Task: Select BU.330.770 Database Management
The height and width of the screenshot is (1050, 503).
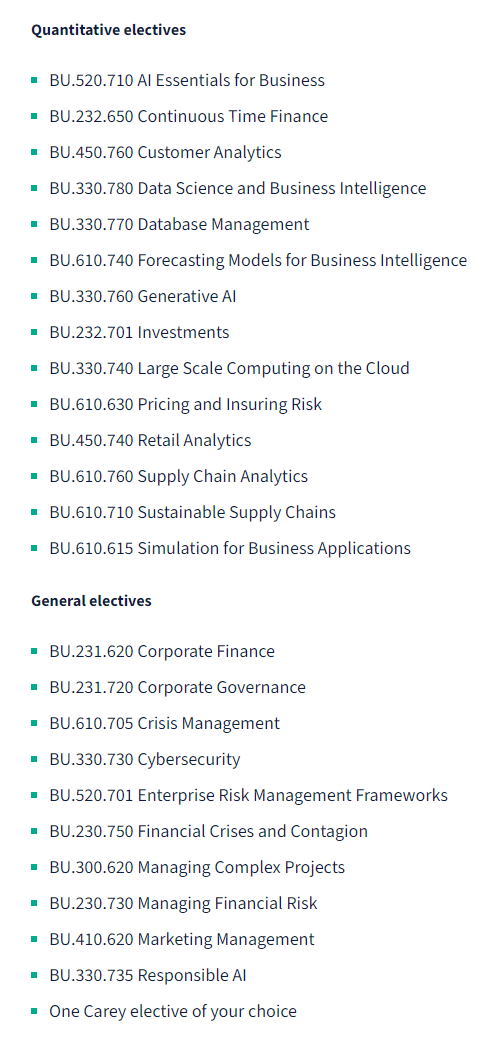Action: tap(179, 224)
